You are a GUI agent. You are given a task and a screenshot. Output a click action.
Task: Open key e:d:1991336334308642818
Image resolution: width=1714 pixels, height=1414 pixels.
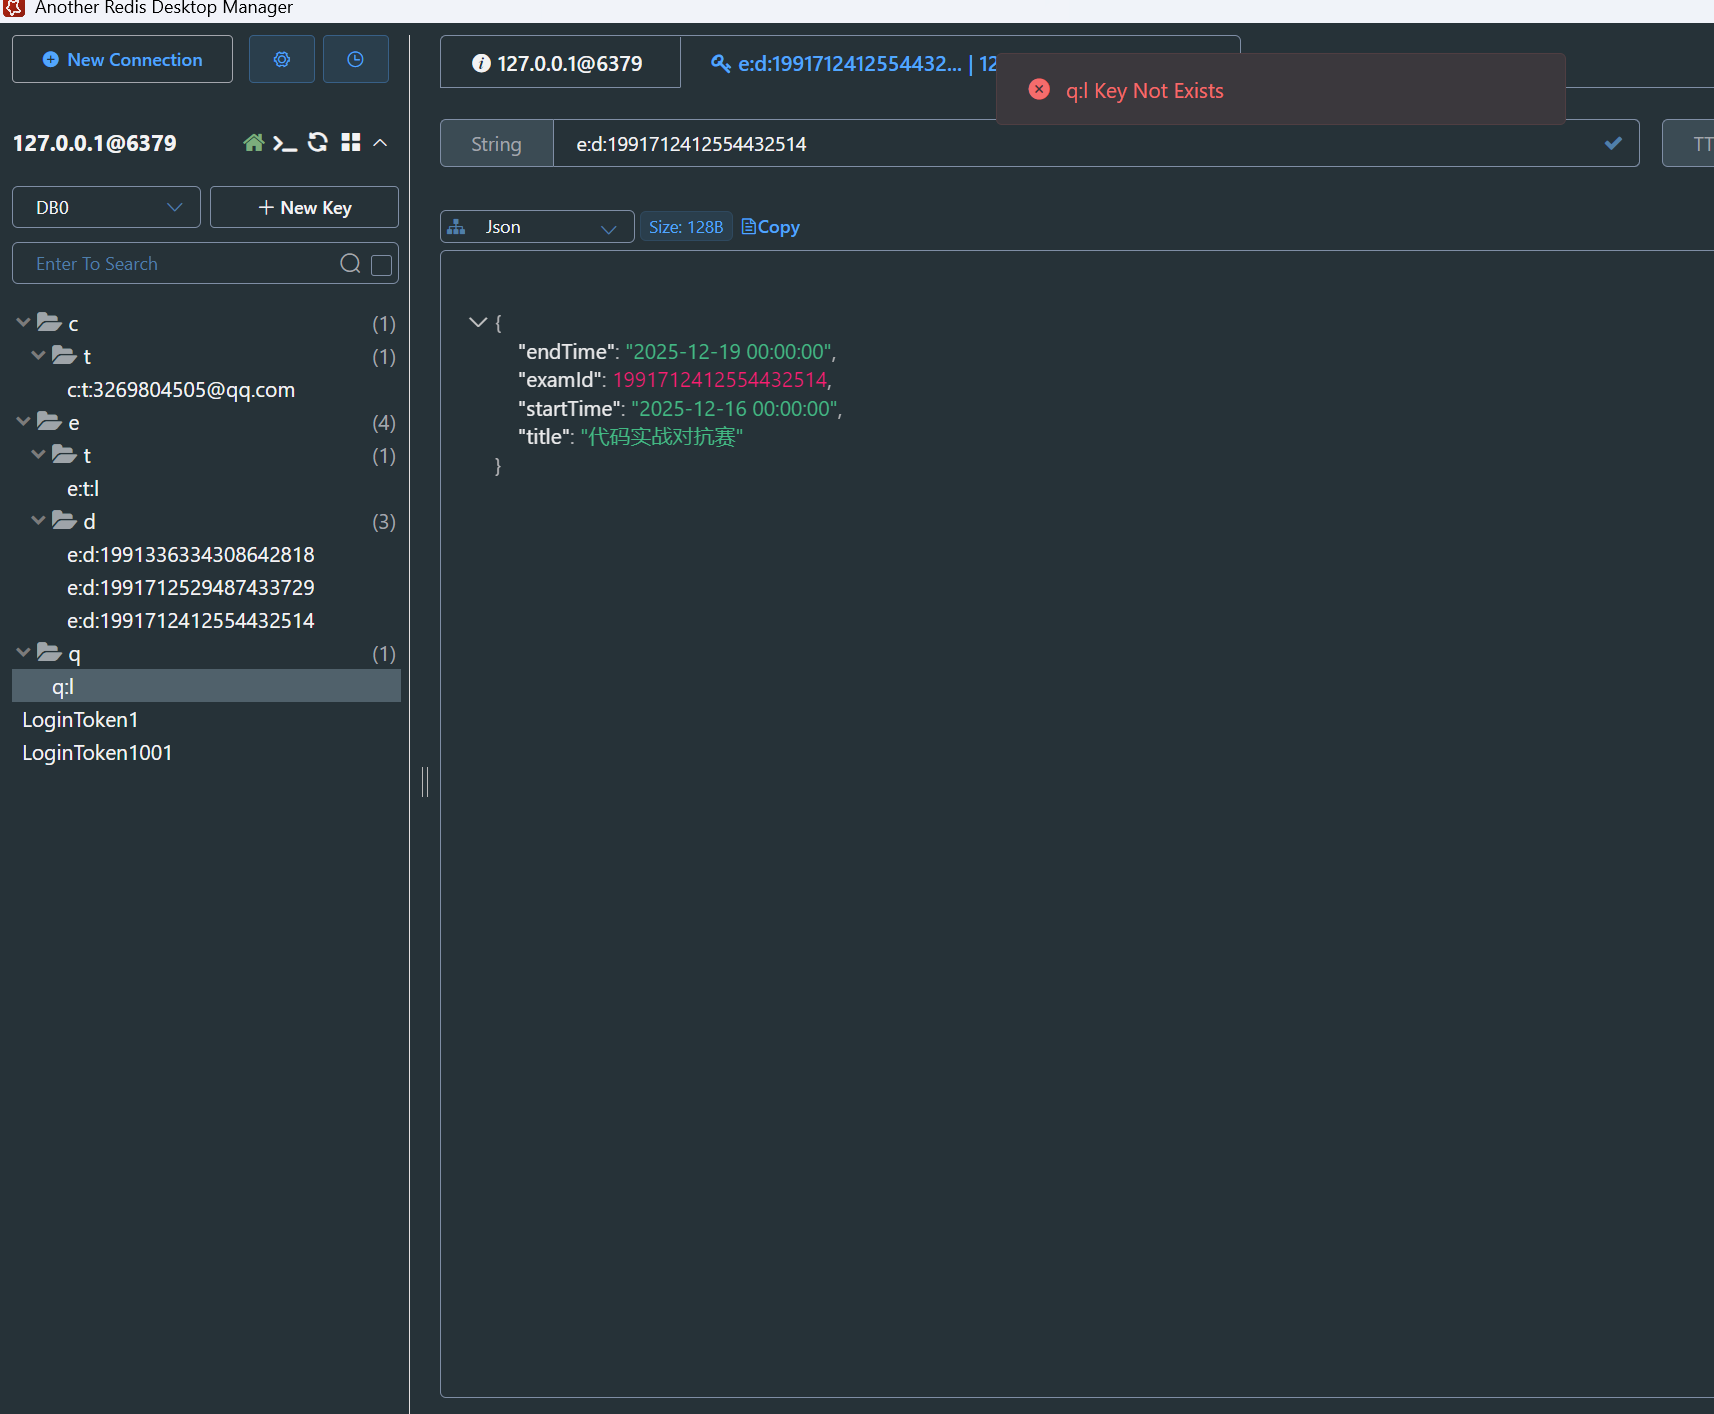(191, 554)
